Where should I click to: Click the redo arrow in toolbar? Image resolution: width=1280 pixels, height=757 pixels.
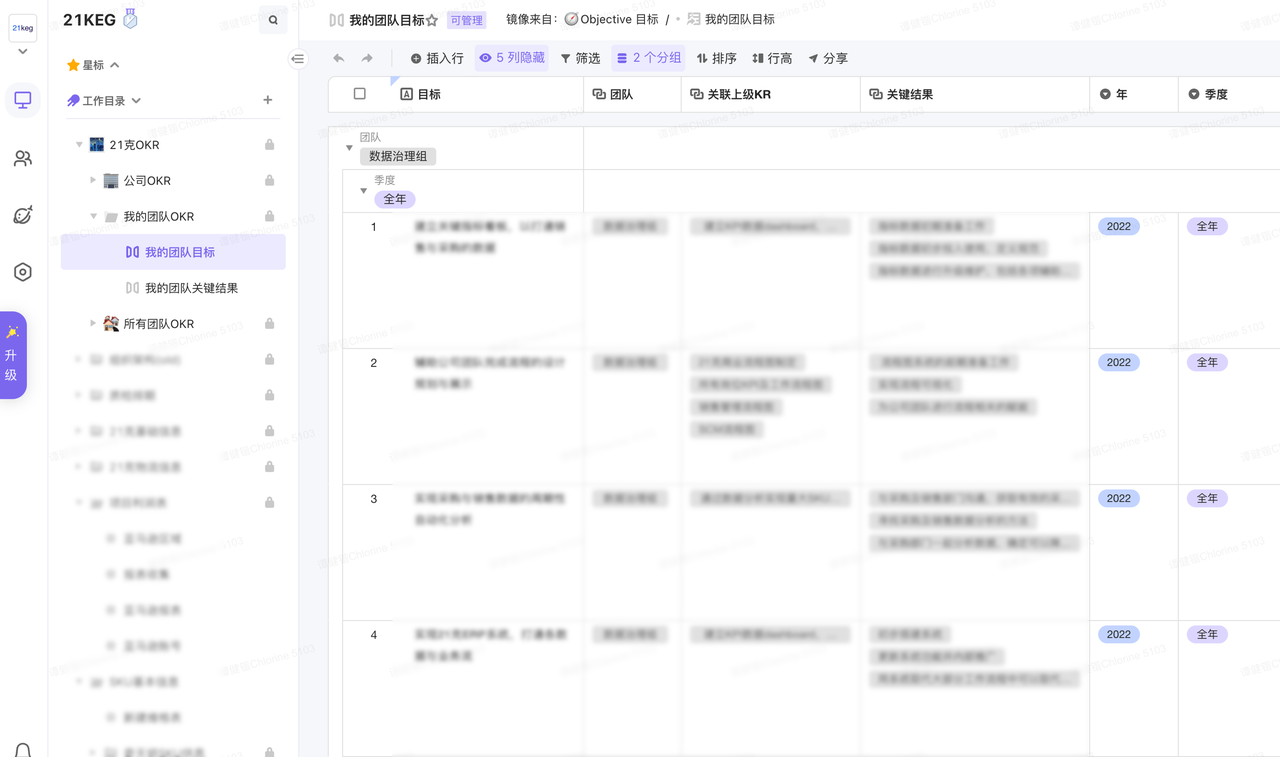coord(367,59)
